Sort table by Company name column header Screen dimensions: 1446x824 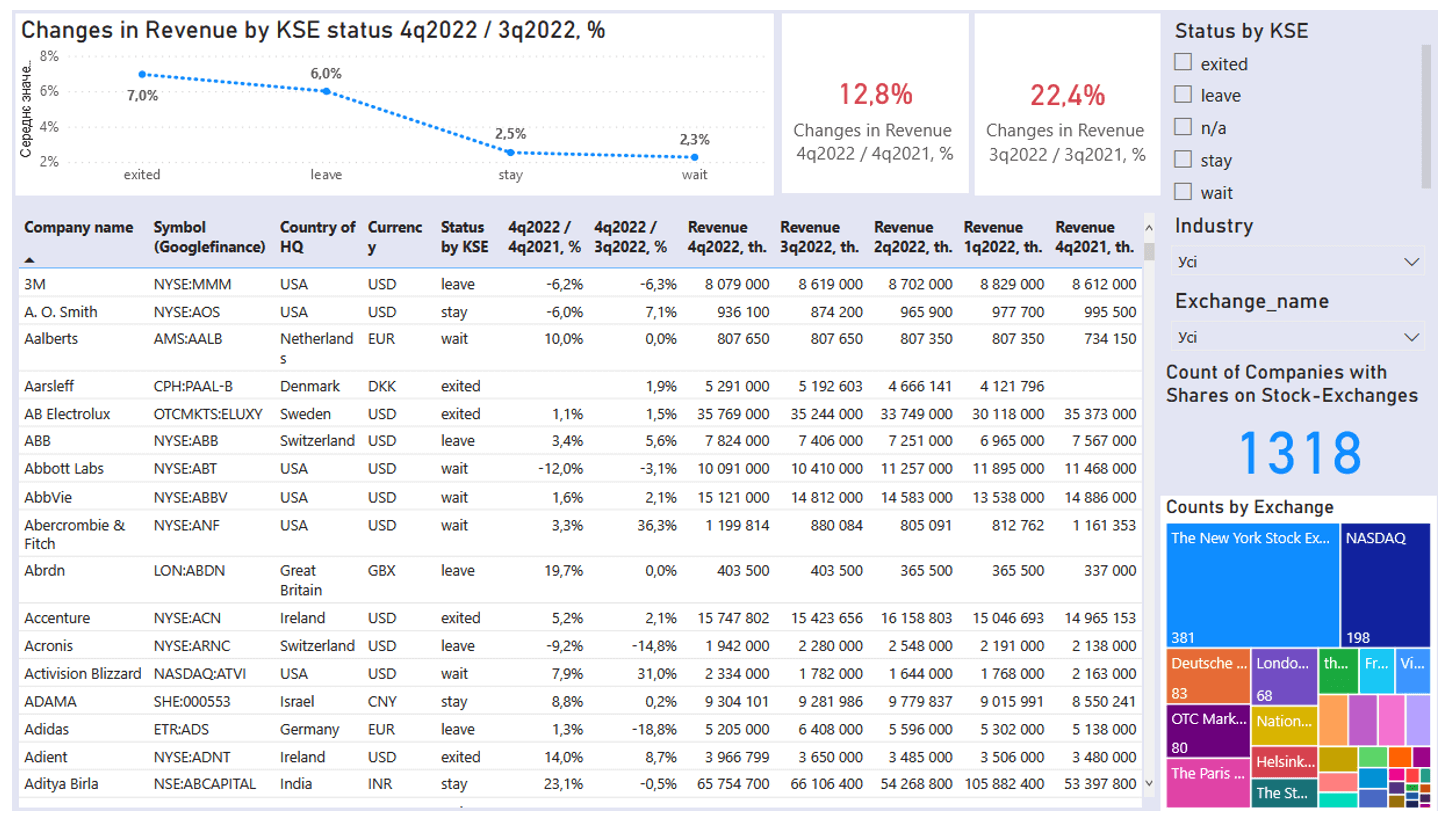coord(78,227)
